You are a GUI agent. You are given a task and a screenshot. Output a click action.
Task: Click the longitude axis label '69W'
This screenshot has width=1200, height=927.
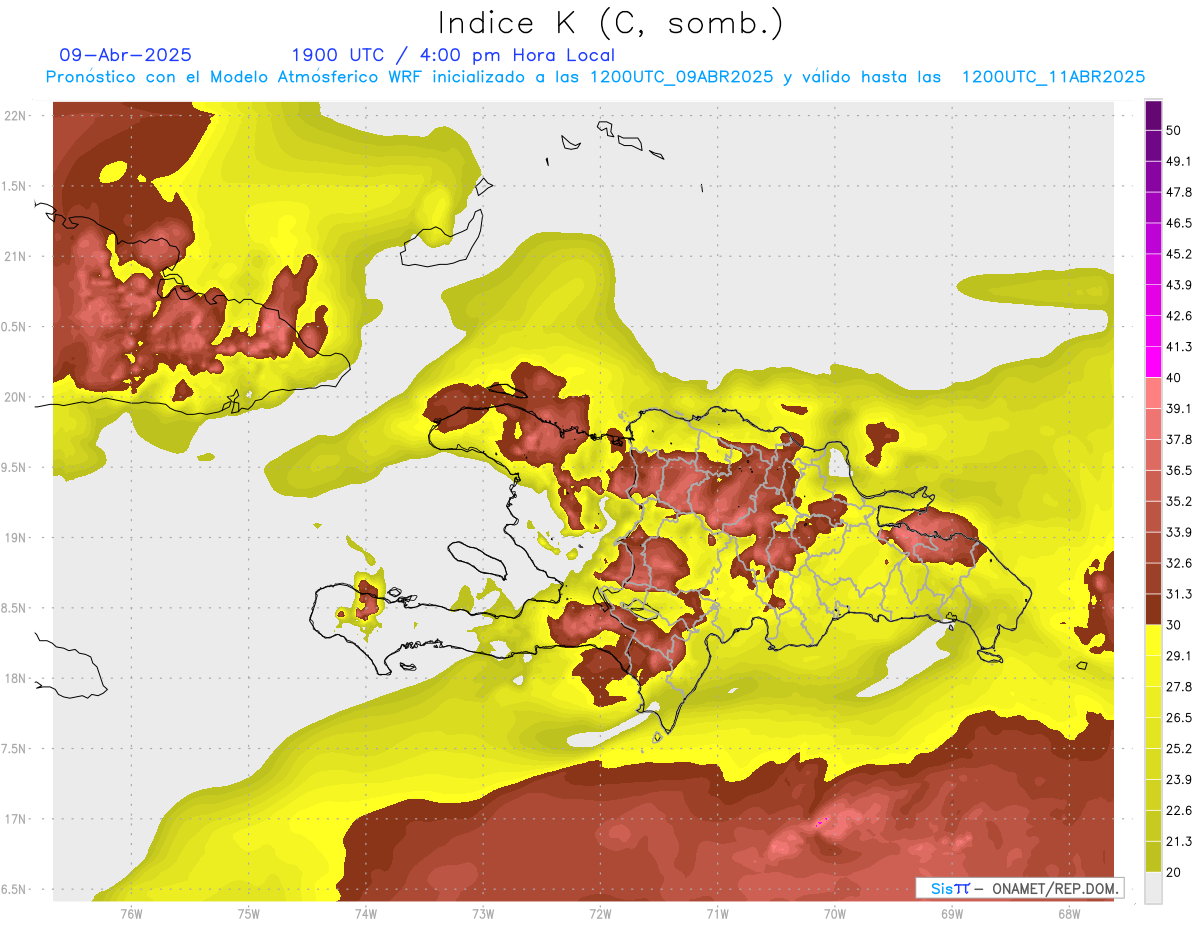(951, 914)
